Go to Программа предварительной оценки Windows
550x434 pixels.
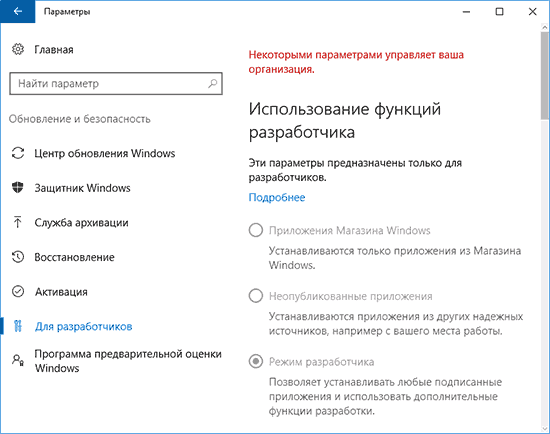(128, 361)
